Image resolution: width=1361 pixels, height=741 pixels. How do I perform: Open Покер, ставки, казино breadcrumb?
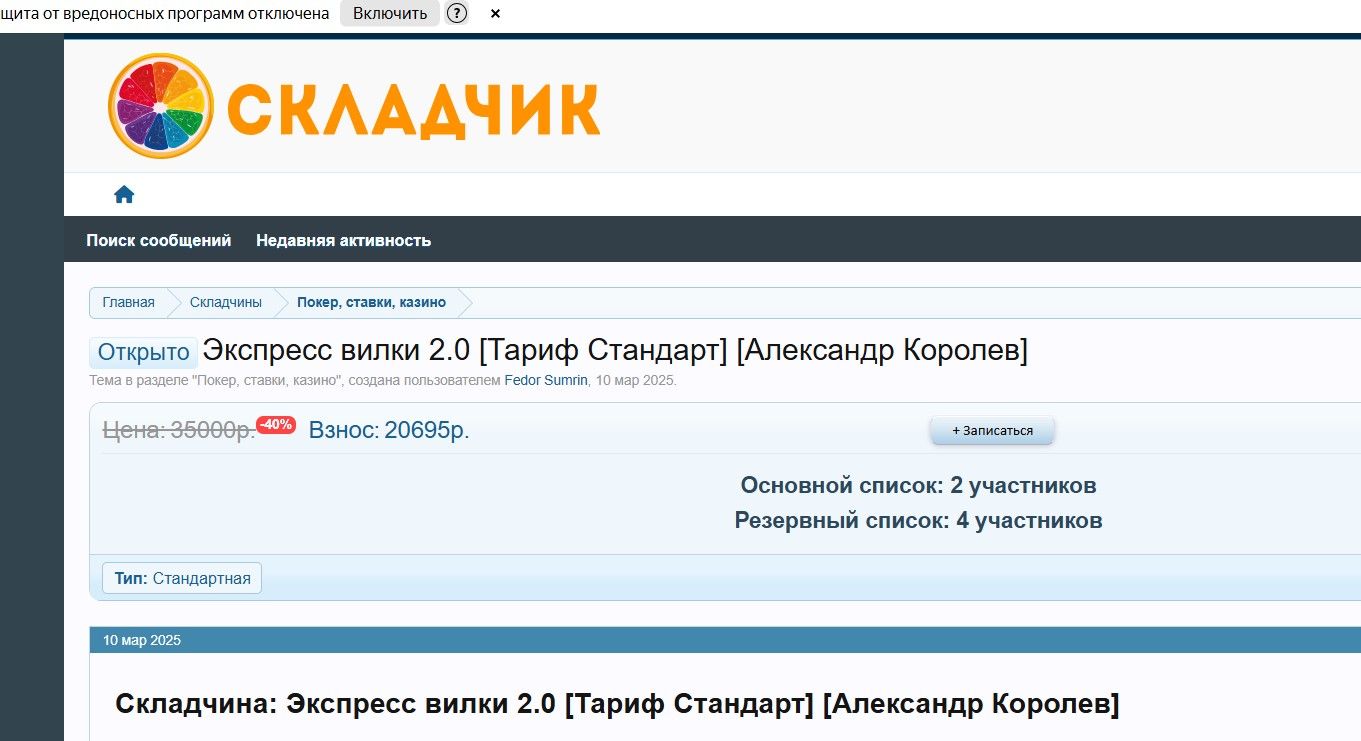click(371, 302)
